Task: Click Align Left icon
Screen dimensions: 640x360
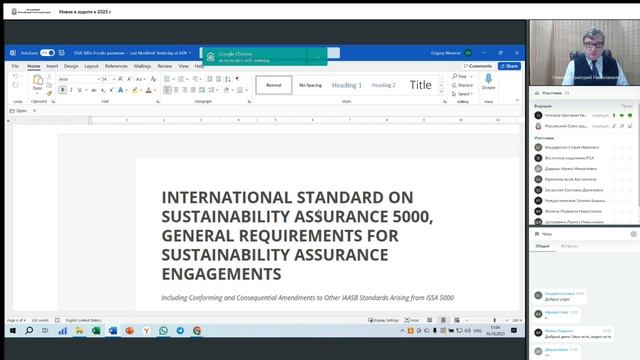Action: (x=167, y=90)
